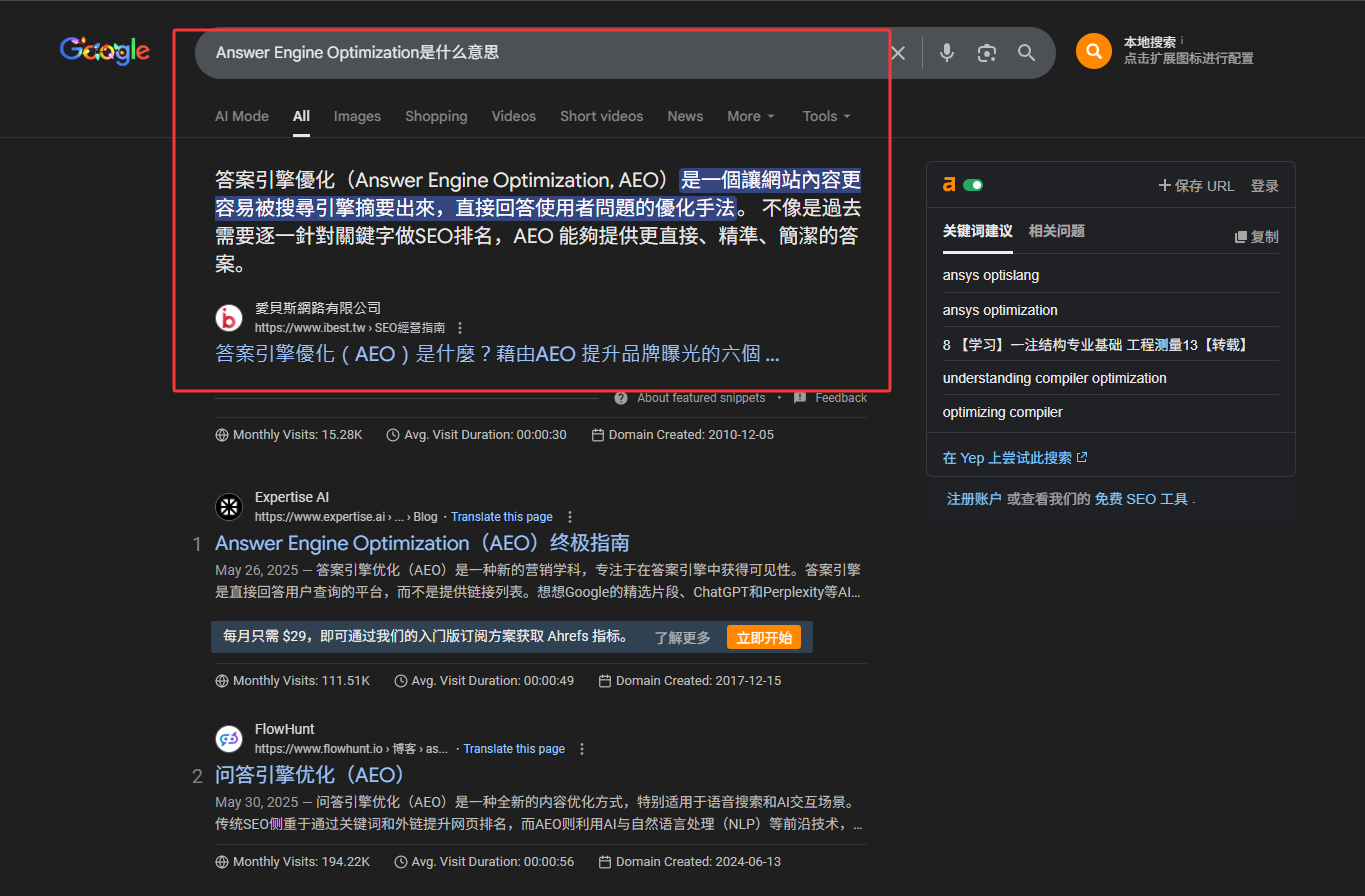Switch to 相关问题 tab
Screen dimensions: 1365x896
coord(1057,231)
